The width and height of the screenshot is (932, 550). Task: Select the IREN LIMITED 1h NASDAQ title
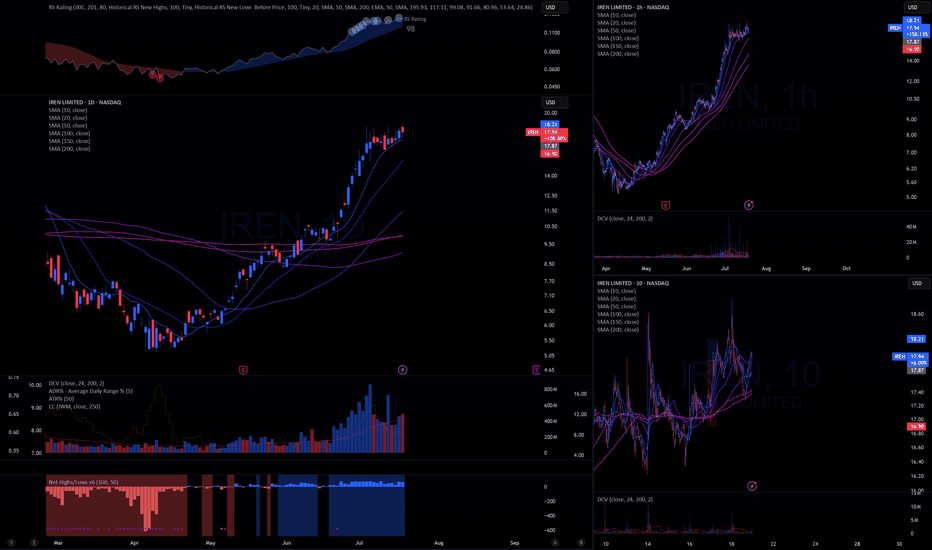(x=633, y=7)
